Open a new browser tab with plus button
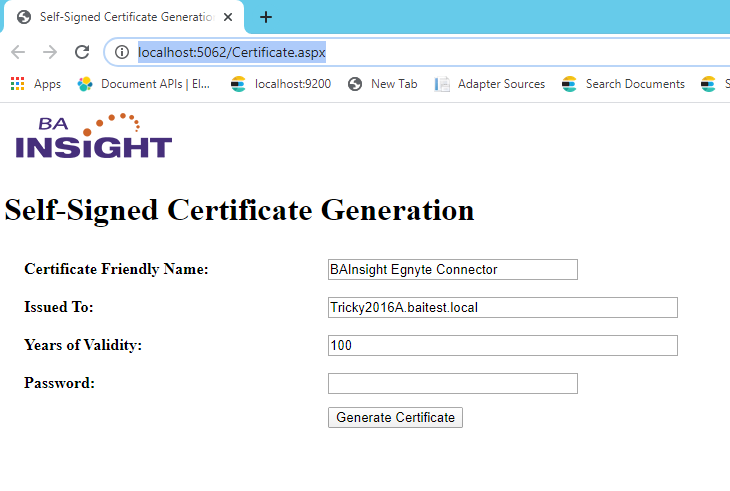Image resolution: width=730 pixels, height=491 pixels. 266,17
